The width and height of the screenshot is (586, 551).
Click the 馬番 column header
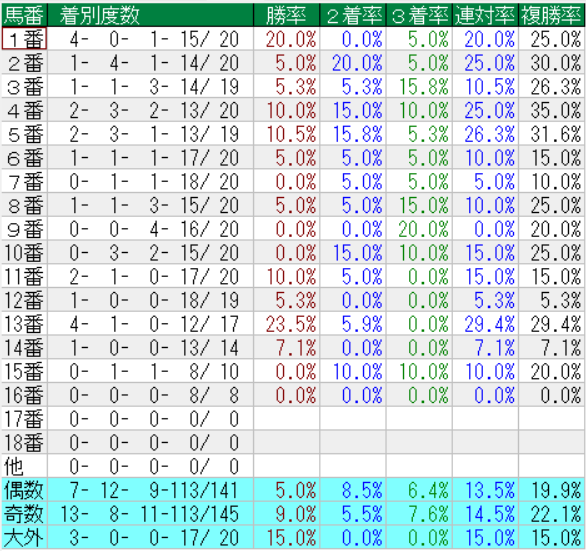coord(24,15)
